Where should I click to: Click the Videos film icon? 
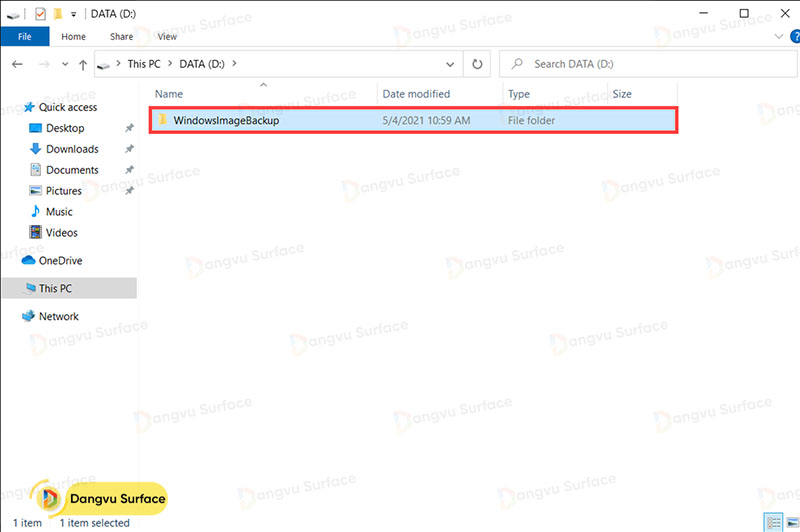(x=35, y=232)
